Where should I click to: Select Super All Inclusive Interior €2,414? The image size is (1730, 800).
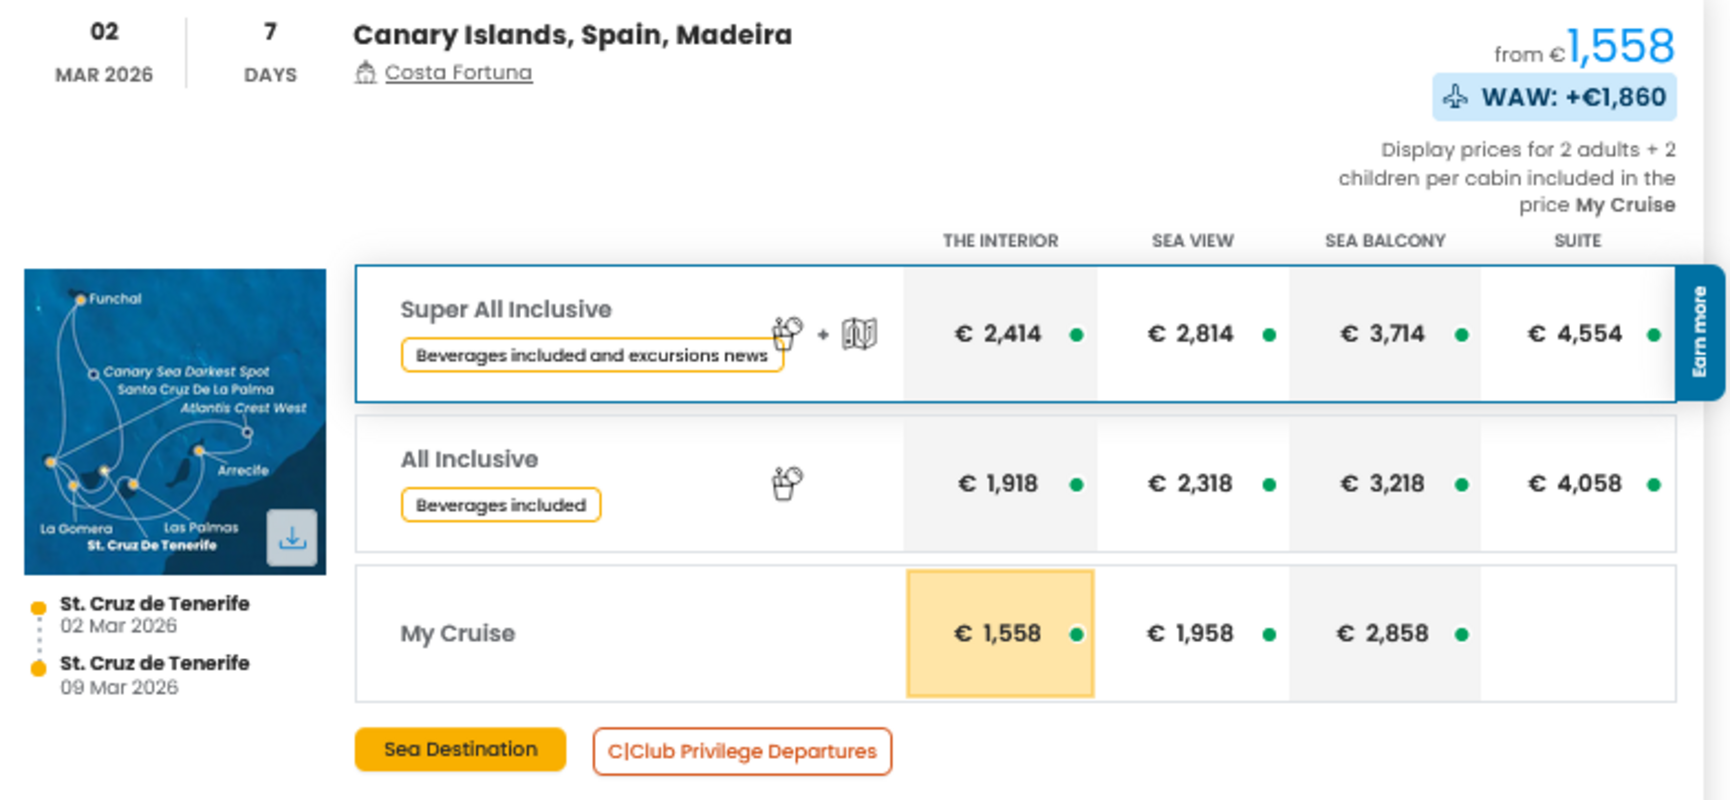[x=999, y=334]
